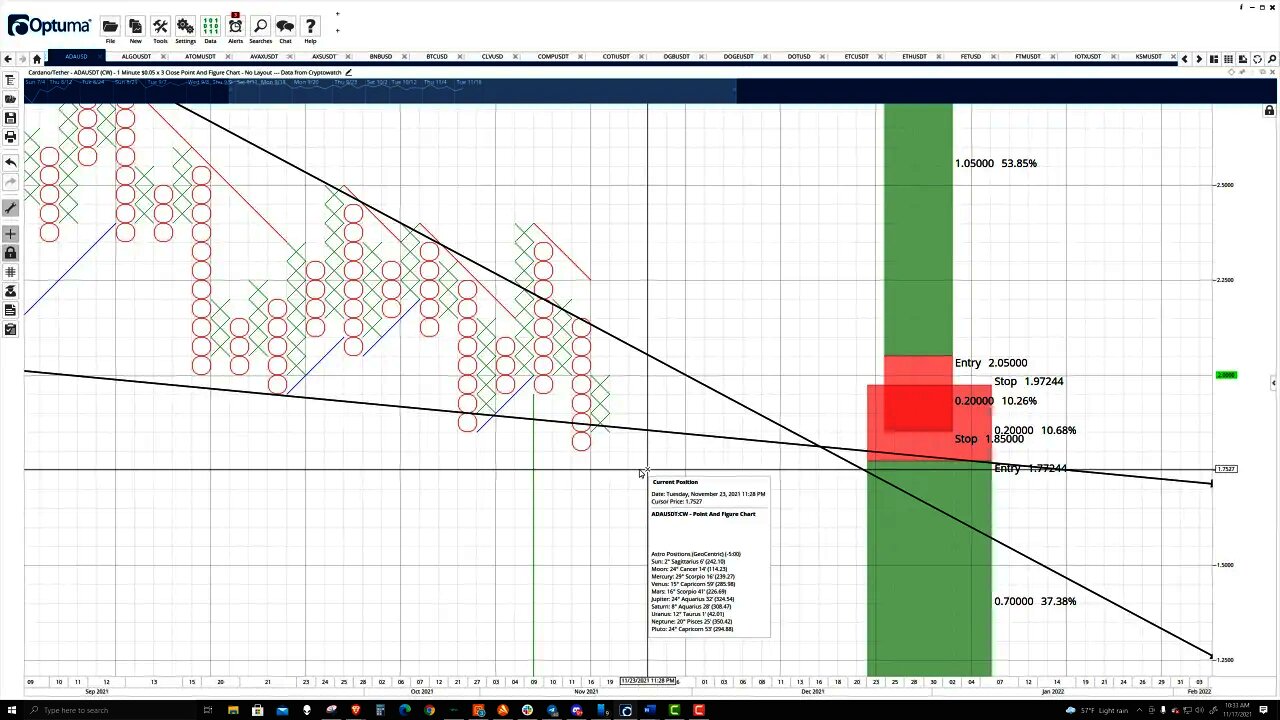Click the taskbar clock showing 10:31 AM

1238,710
